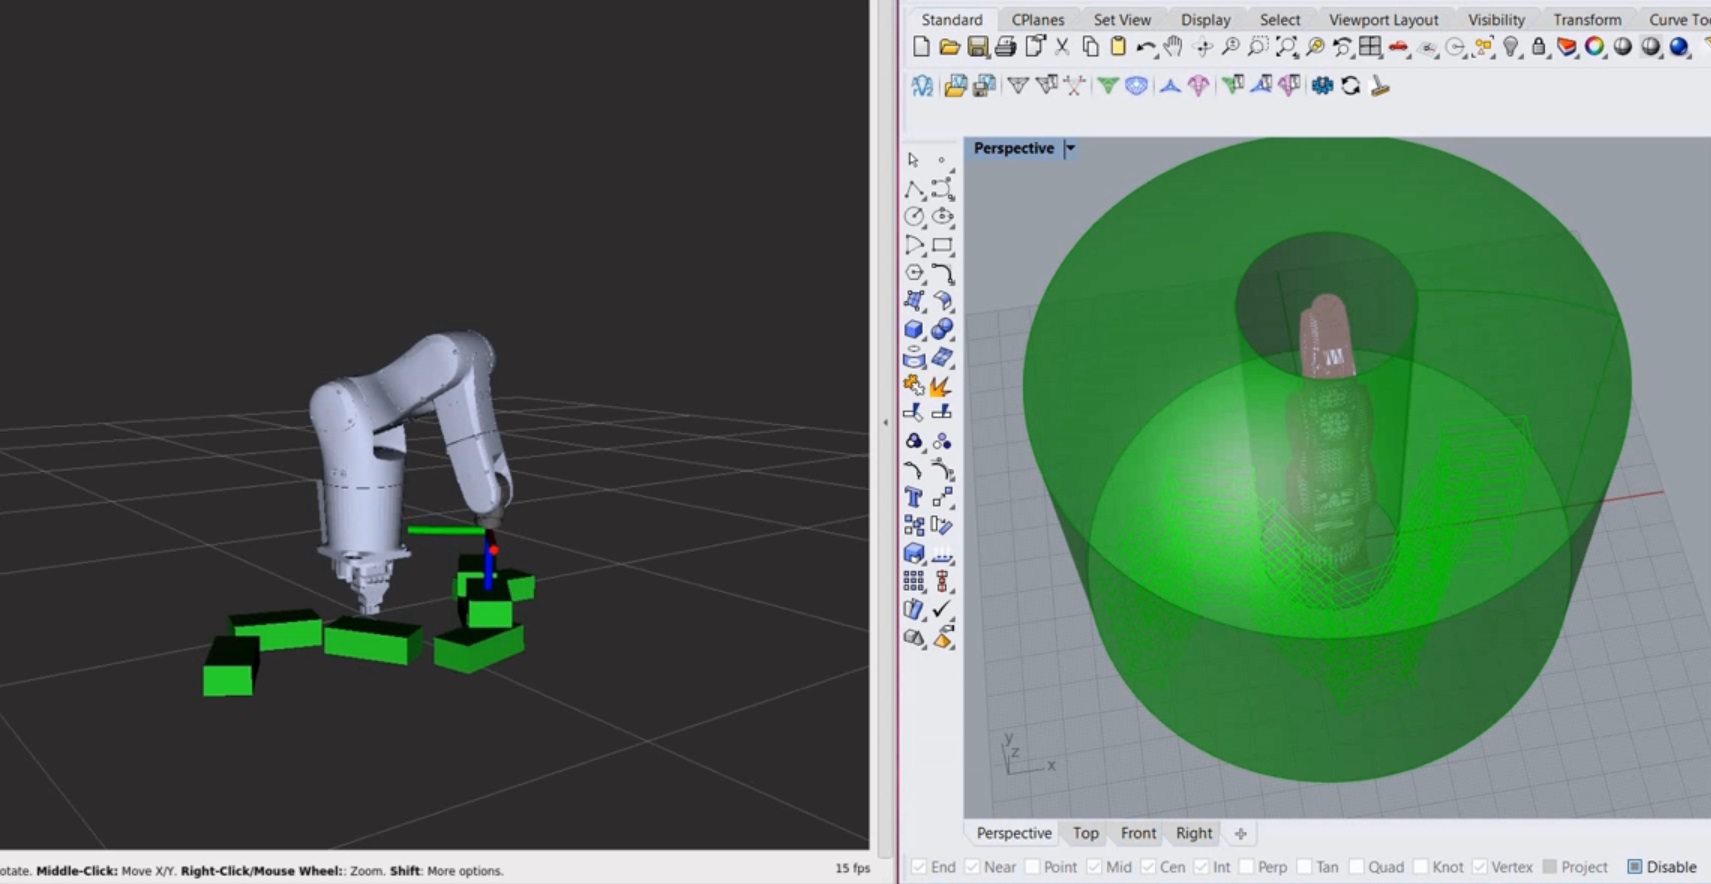1711x884 pixels.
Task: Click the Perspective tab at viewport bottom
Action: click(x=1014, y=833)
